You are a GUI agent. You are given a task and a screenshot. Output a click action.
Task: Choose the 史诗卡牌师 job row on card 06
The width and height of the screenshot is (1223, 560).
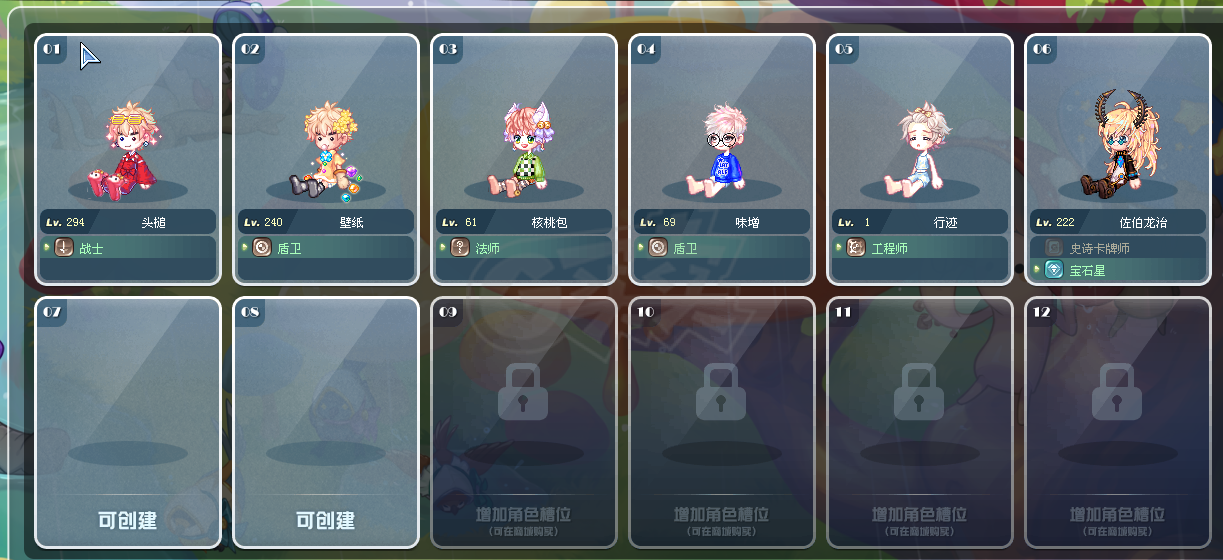(x=1119, y=247)
